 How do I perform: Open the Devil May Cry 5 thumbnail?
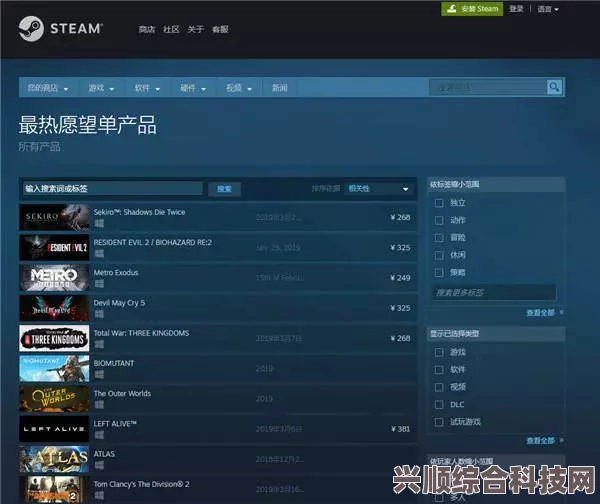[x=54, y=308]
